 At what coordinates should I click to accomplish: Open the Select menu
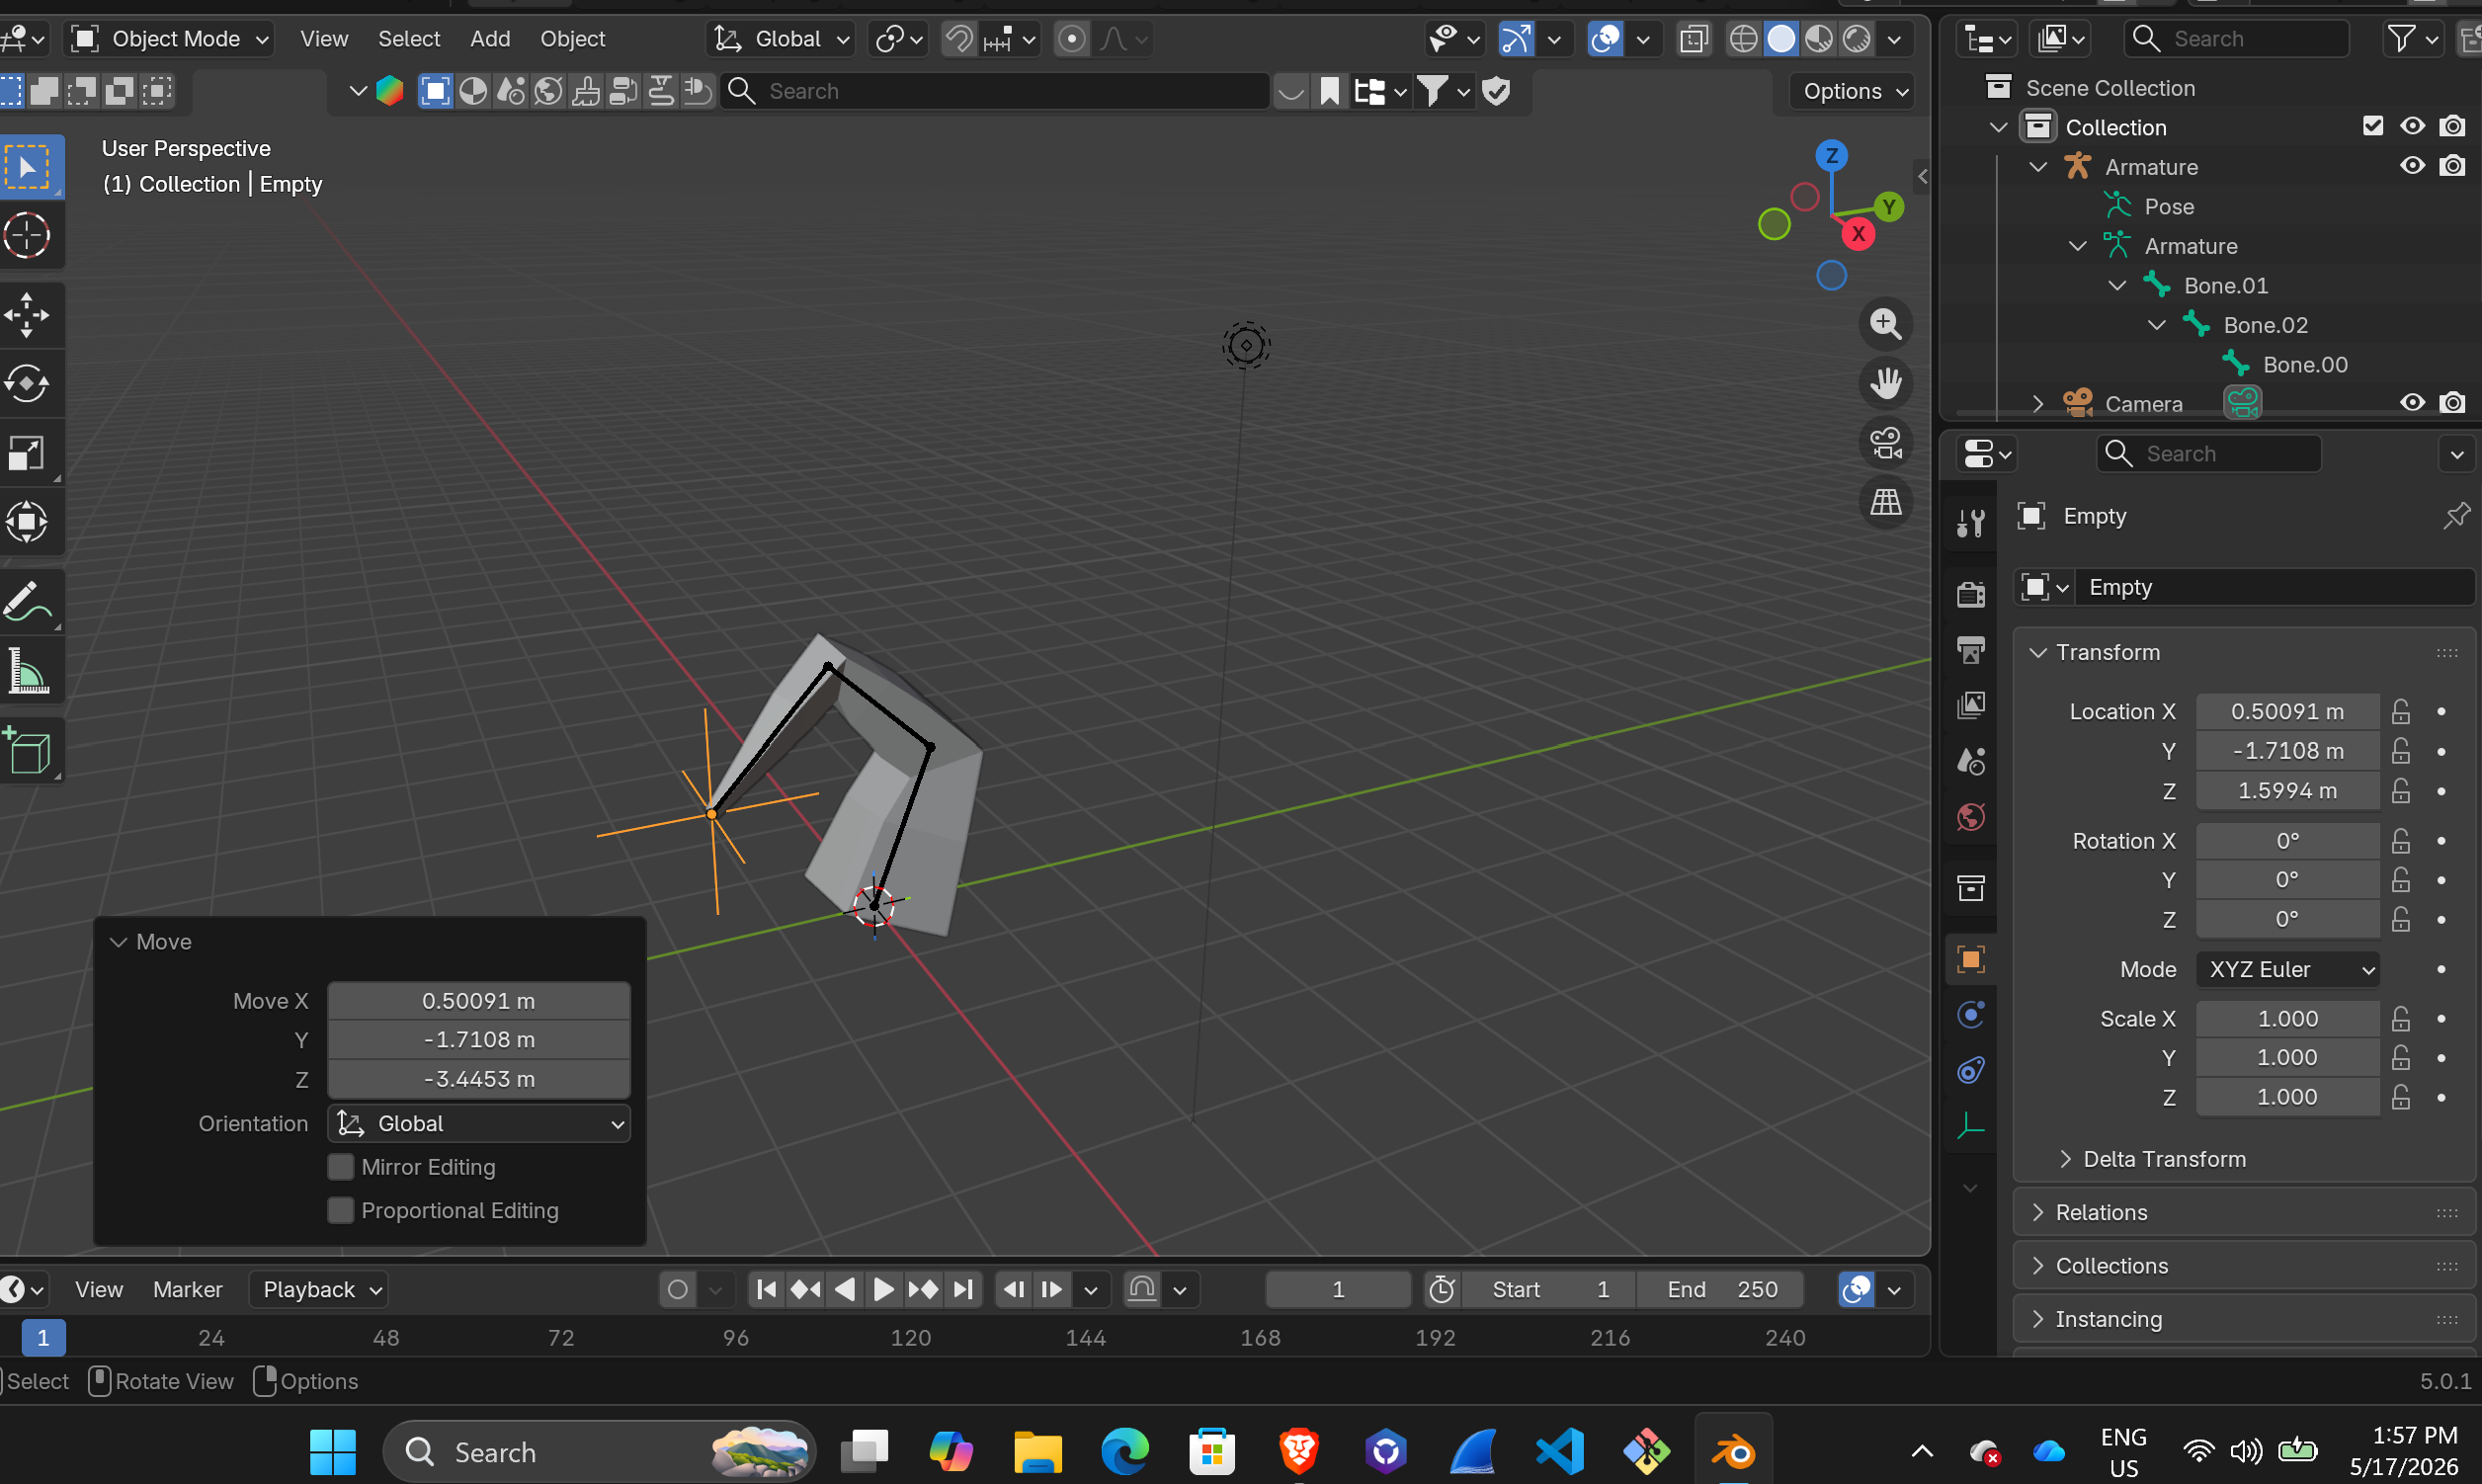409,39
